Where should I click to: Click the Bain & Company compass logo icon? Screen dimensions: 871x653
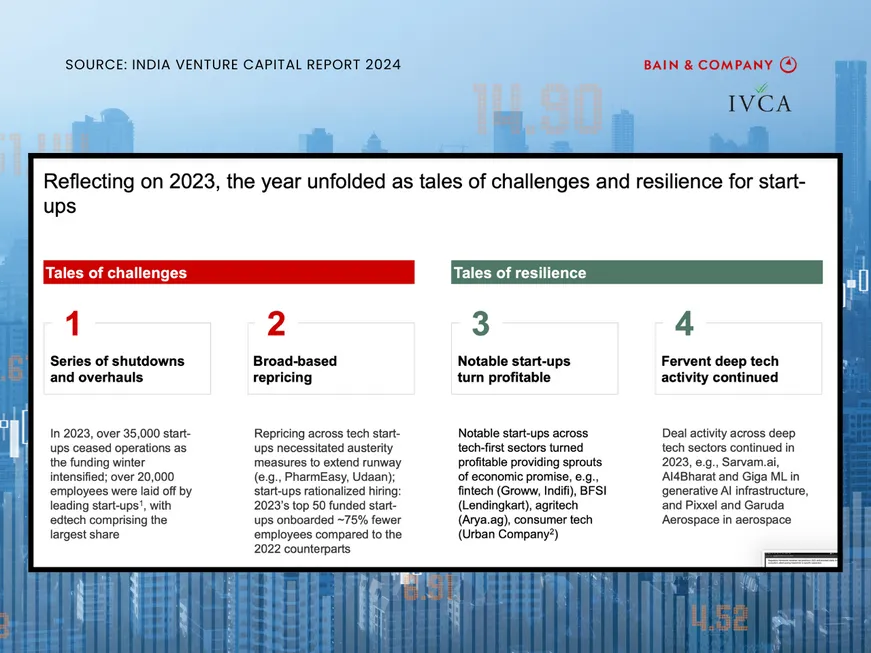(789, 64)
